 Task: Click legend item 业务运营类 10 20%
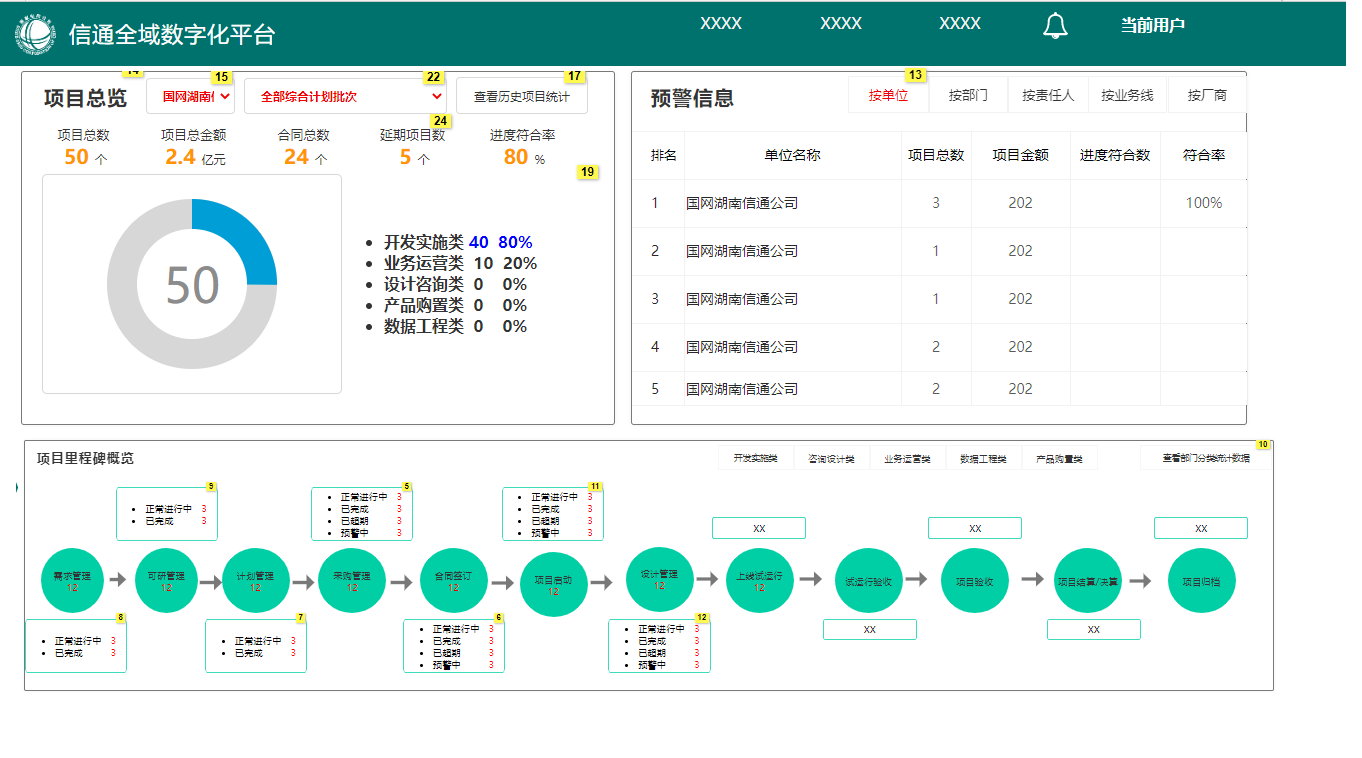(x=460, y=263)
